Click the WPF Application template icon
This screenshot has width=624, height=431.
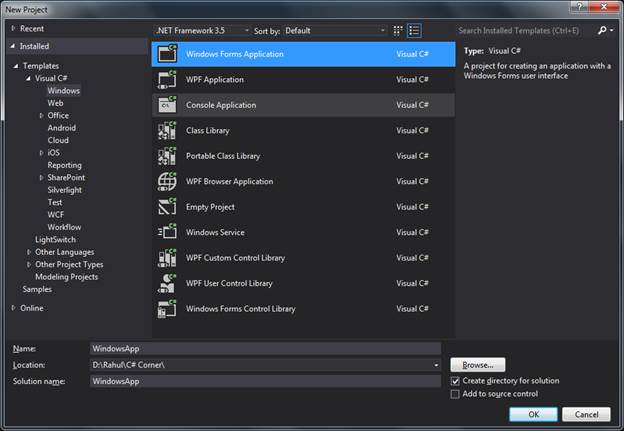point(167,79)
